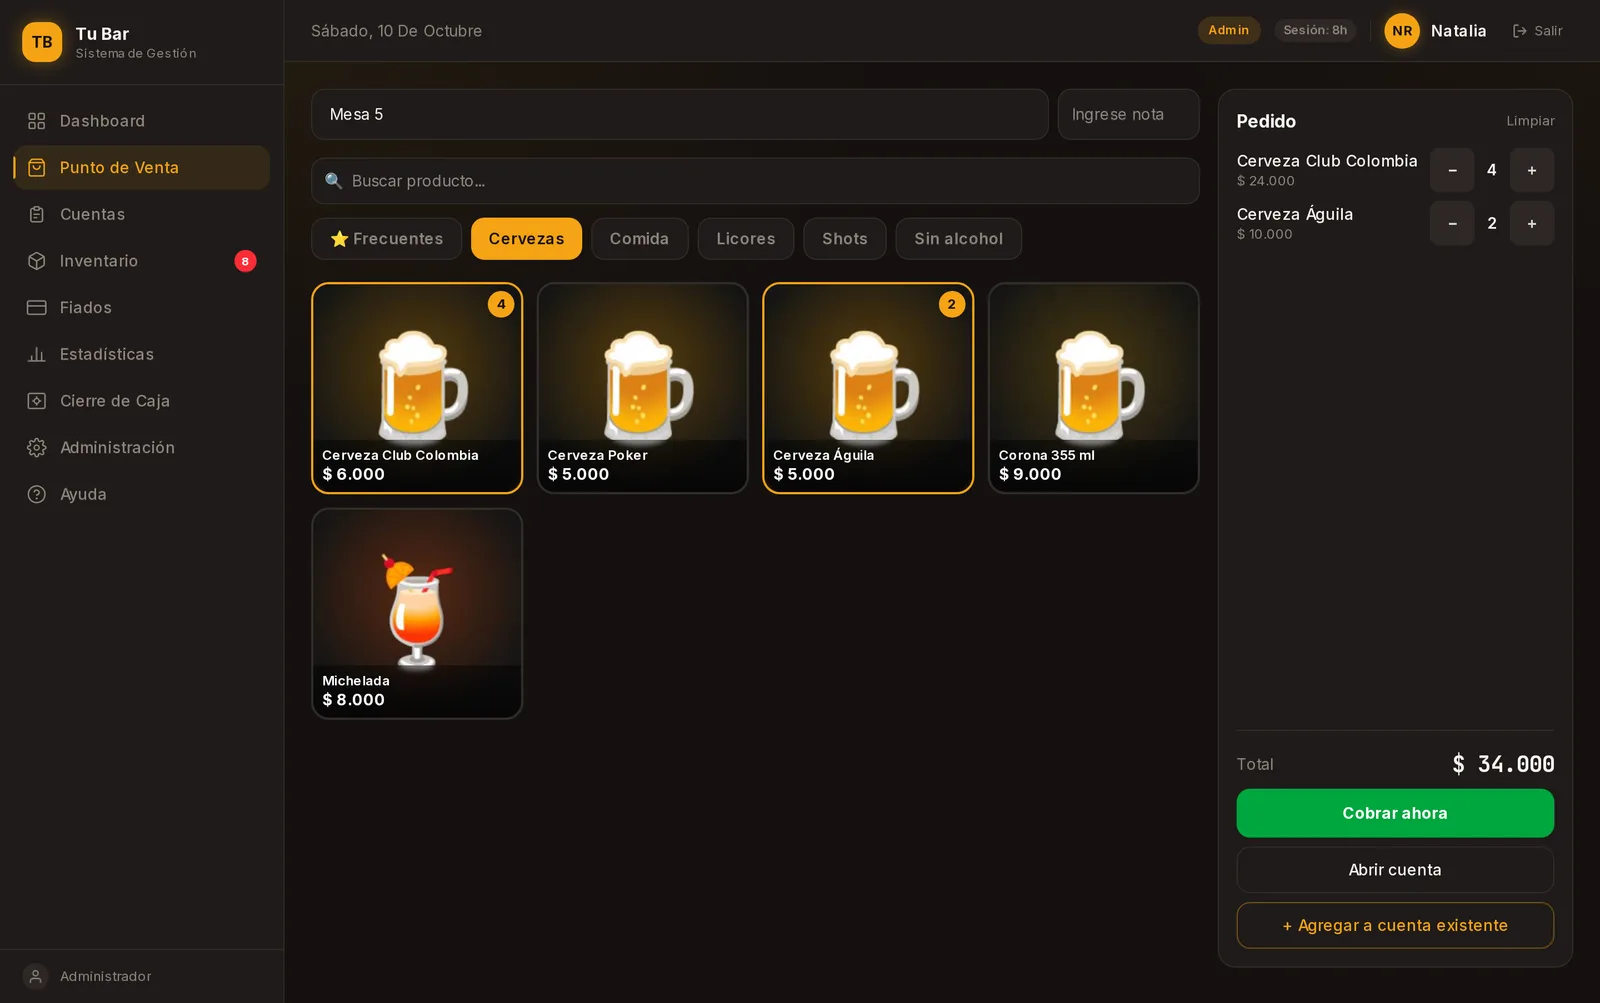
Task: Click the quantity badge on Cerveza Club Colombia
Action: 501,304
